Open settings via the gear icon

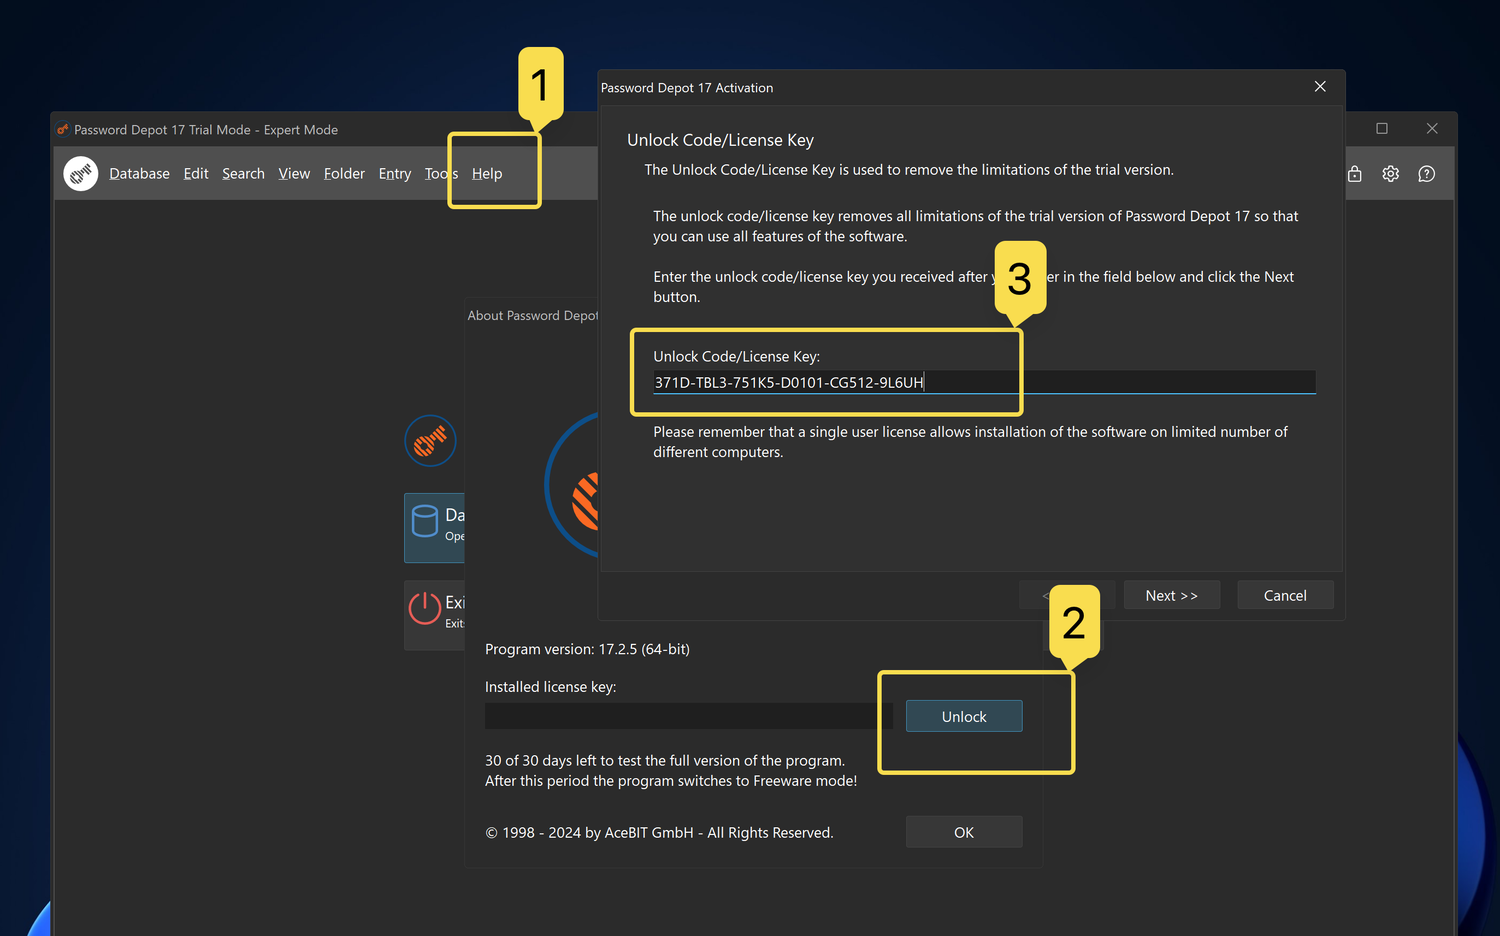(x=1391, y=174)
